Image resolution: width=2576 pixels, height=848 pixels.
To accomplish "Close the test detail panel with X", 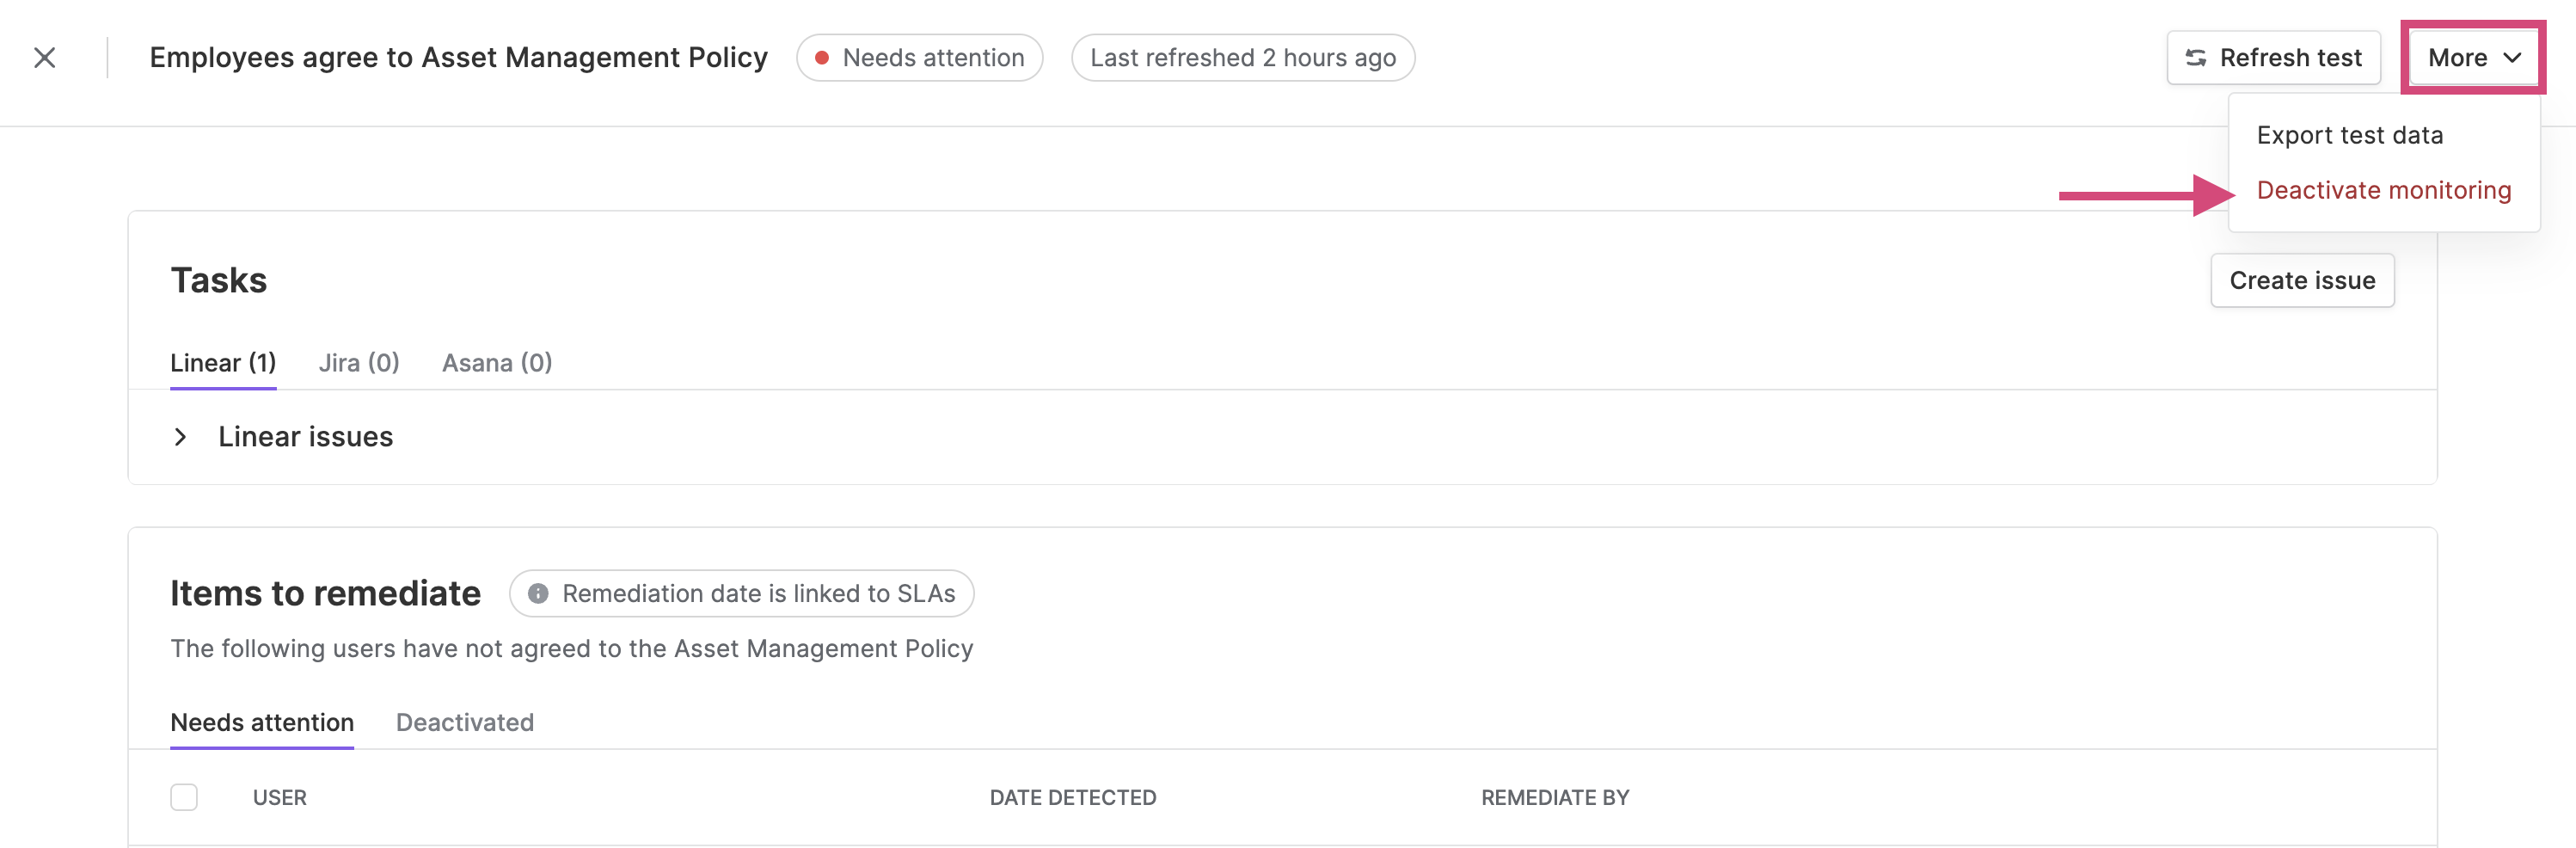I will pyautogui.click(x=45, y=58).
